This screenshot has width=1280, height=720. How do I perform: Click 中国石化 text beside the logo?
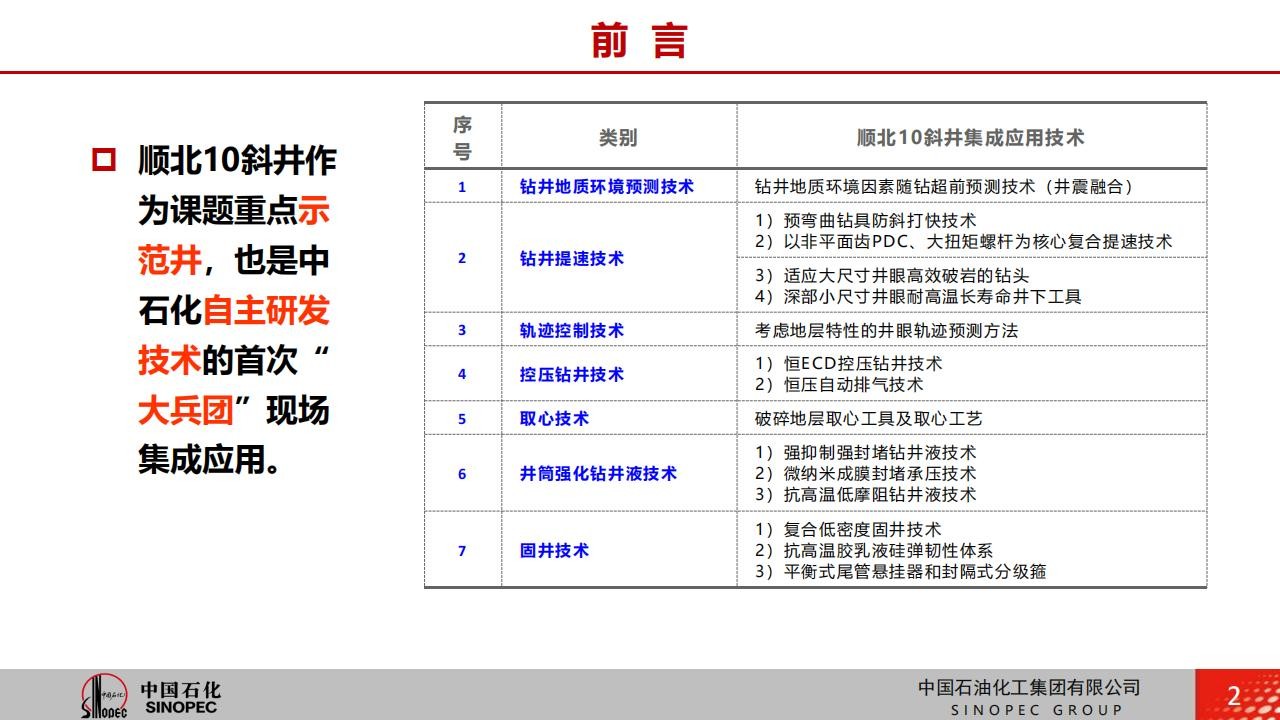click(180, 689)
